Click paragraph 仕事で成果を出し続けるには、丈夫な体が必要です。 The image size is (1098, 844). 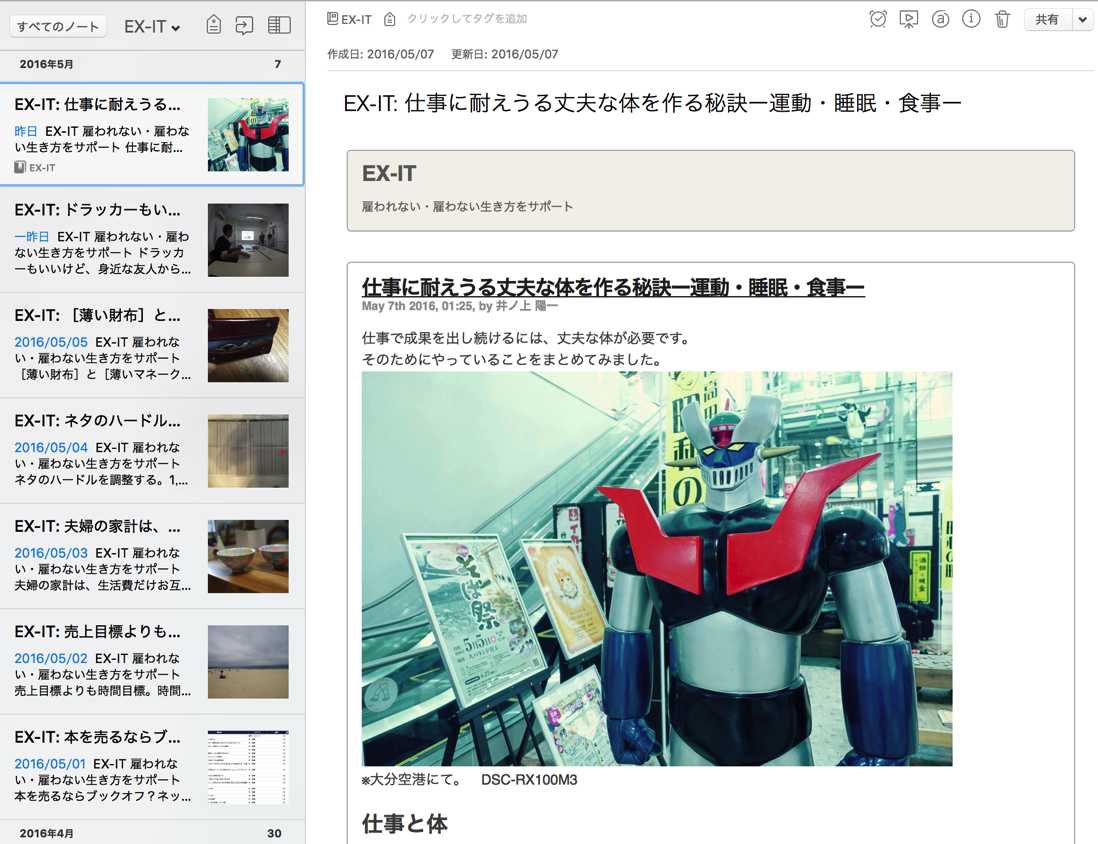click(x=527, y=338)
